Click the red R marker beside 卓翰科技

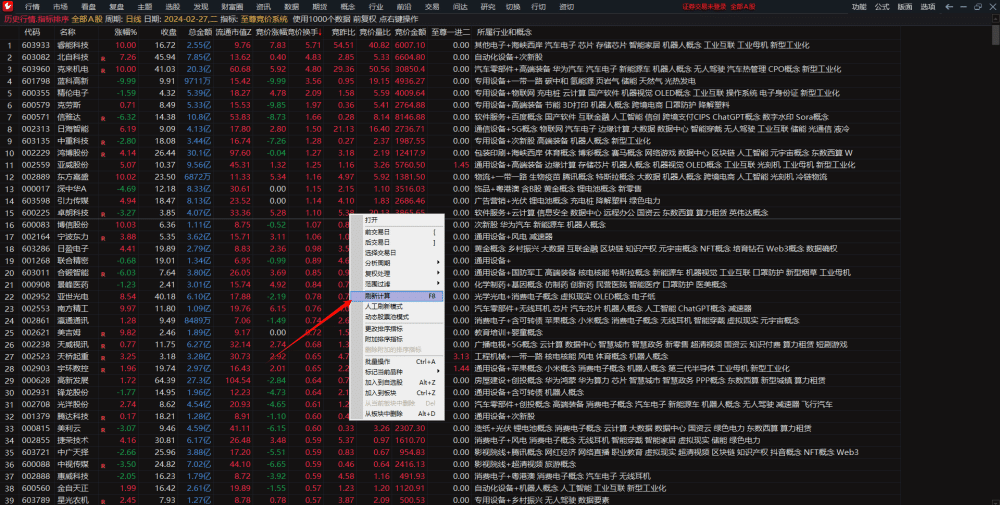pyautogui.click(x=103, y=214)
